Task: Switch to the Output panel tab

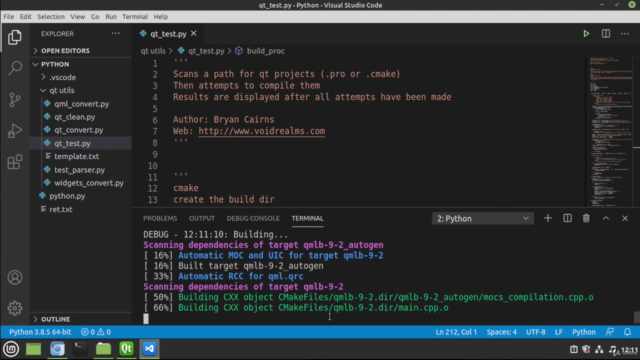Action: click(x=202, y=218)
